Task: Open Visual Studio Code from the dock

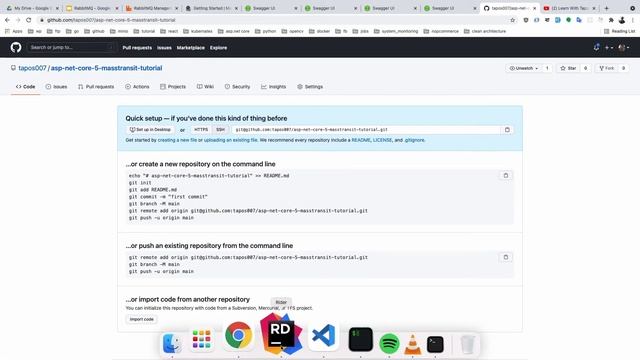Action: point(323,336)
